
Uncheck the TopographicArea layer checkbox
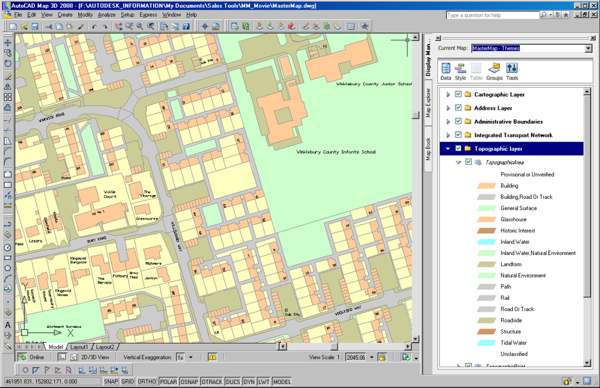point(468,162)
